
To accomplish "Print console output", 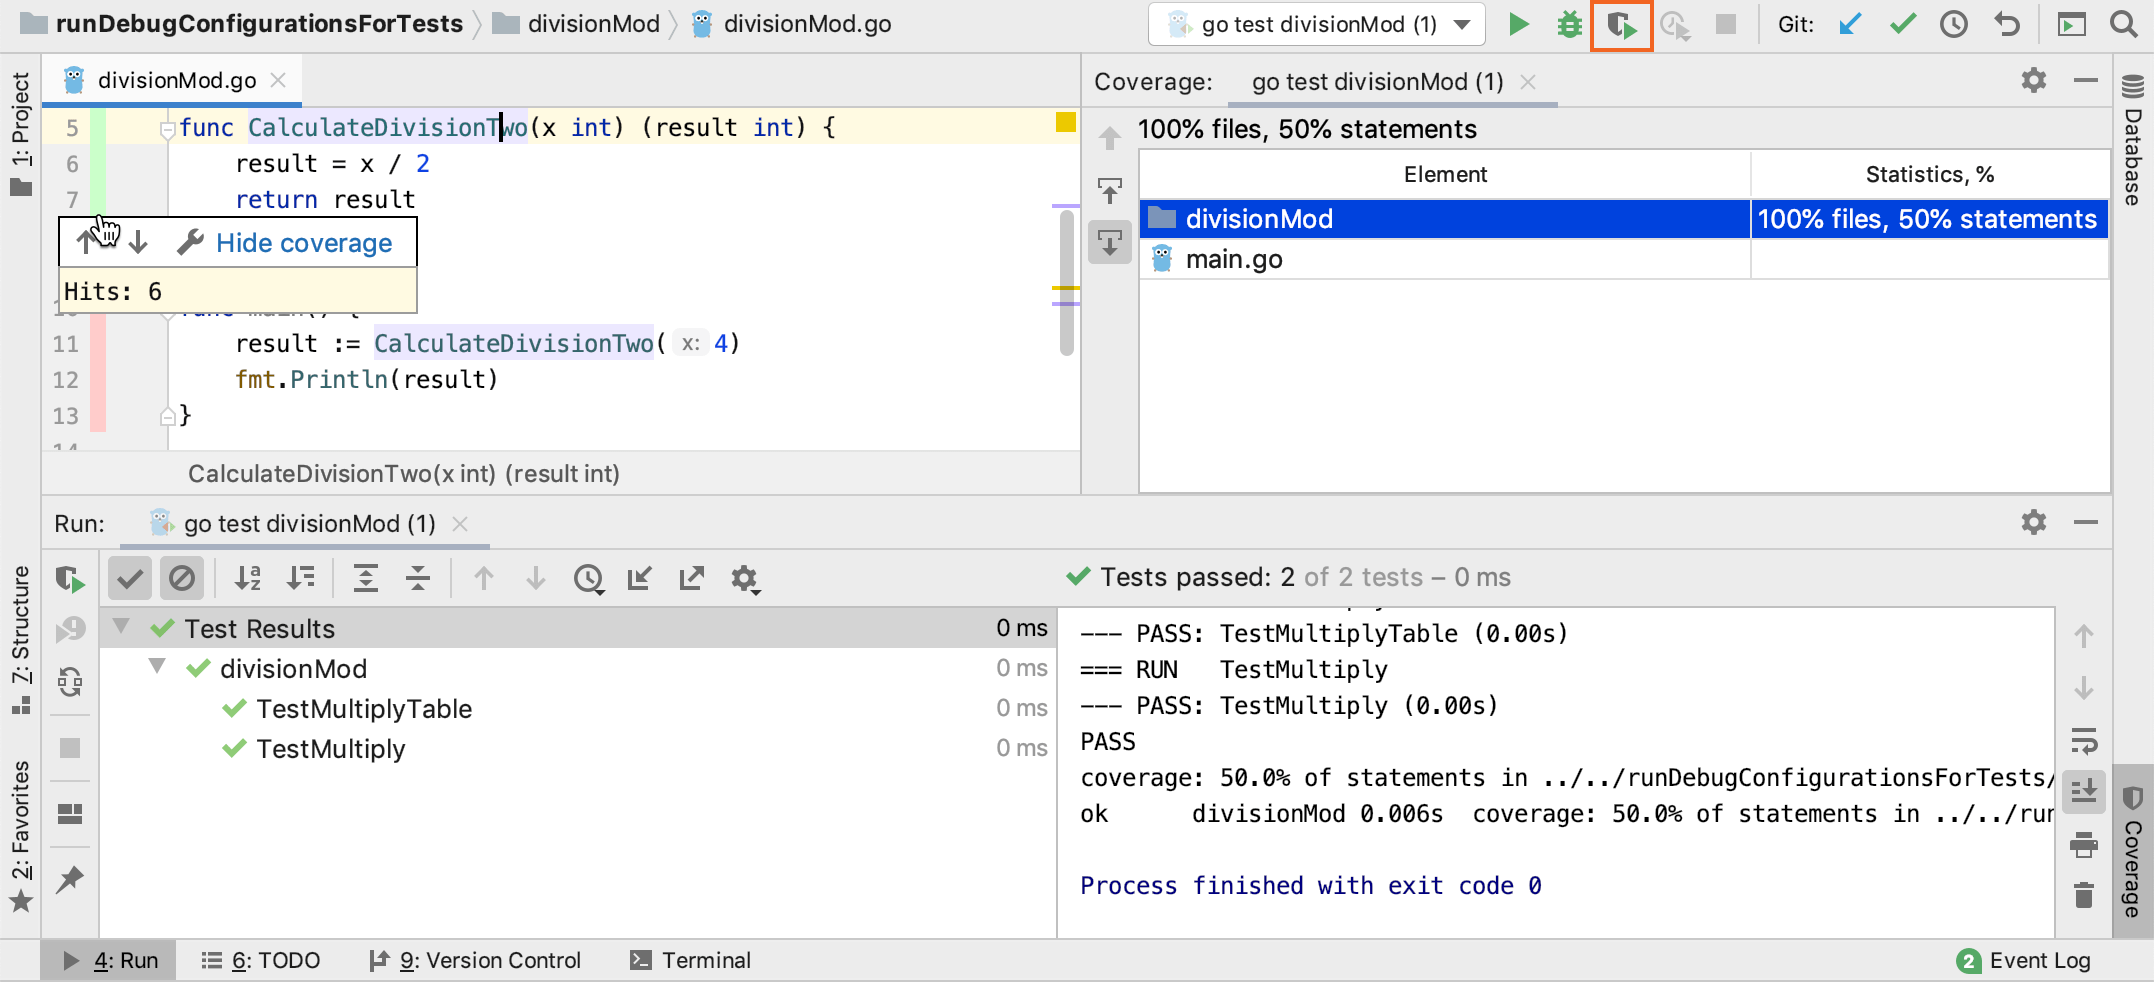I will click(2084, 845).
